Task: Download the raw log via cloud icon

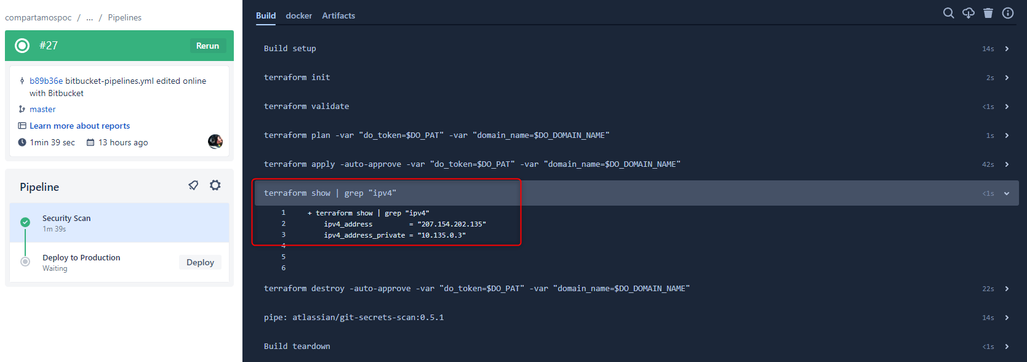Action: click(x=968, y=13)
